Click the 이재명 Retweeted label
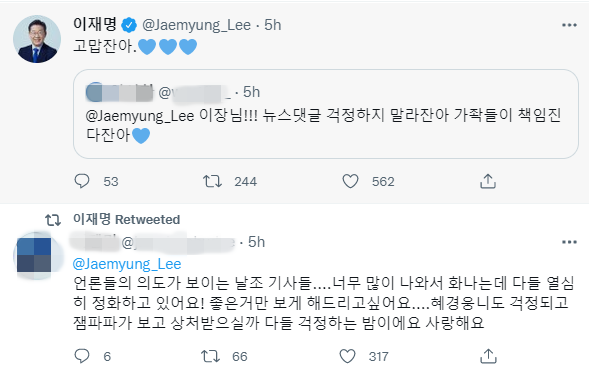 [127, 219]
